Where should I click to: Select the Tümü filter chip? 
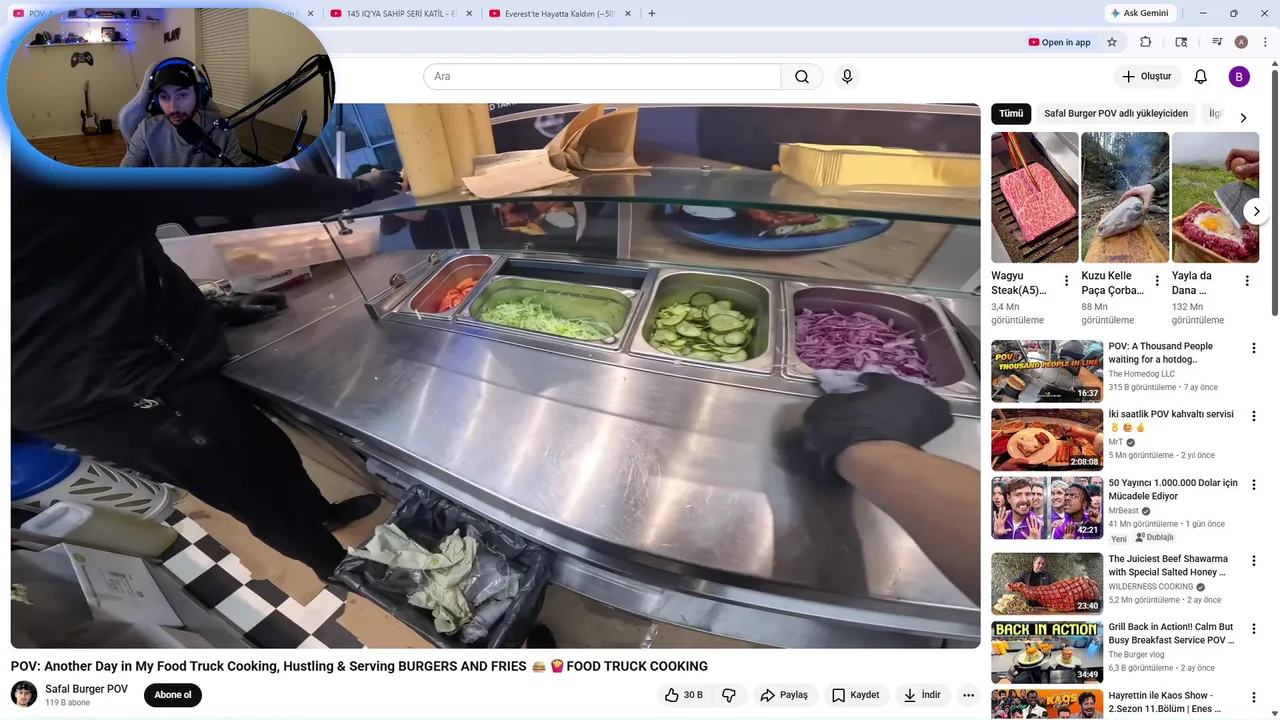pos(1011,113)
